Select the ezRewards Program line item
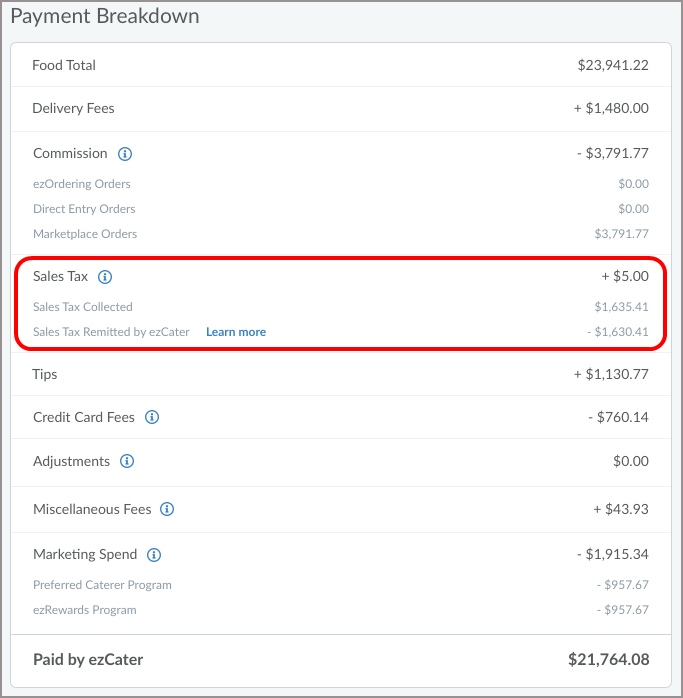Viewport: 683px width, 698px height. [85, 610]
